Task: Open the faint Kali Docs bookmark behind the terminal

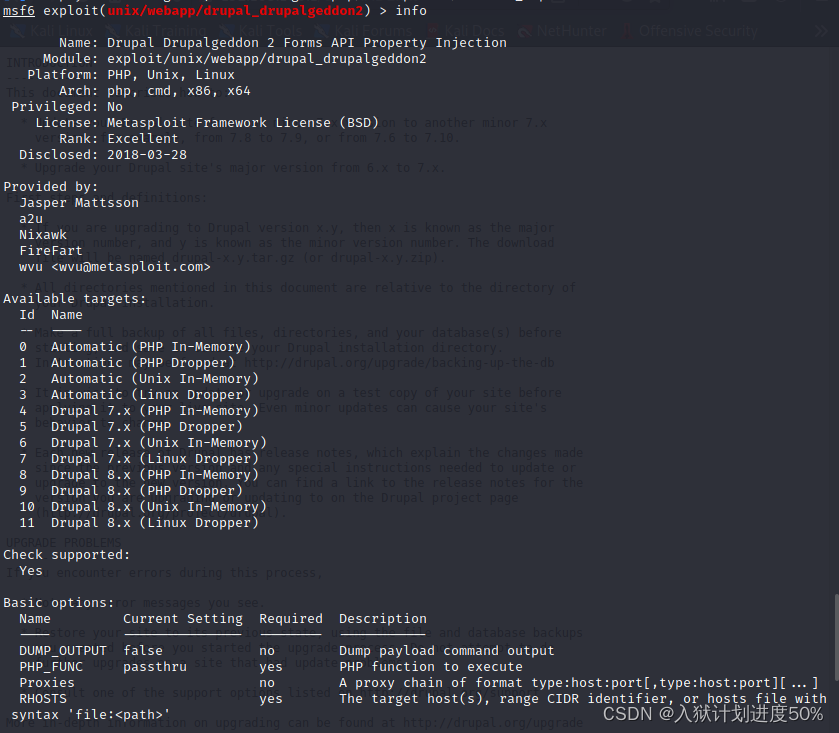Action: coord(467,31)
